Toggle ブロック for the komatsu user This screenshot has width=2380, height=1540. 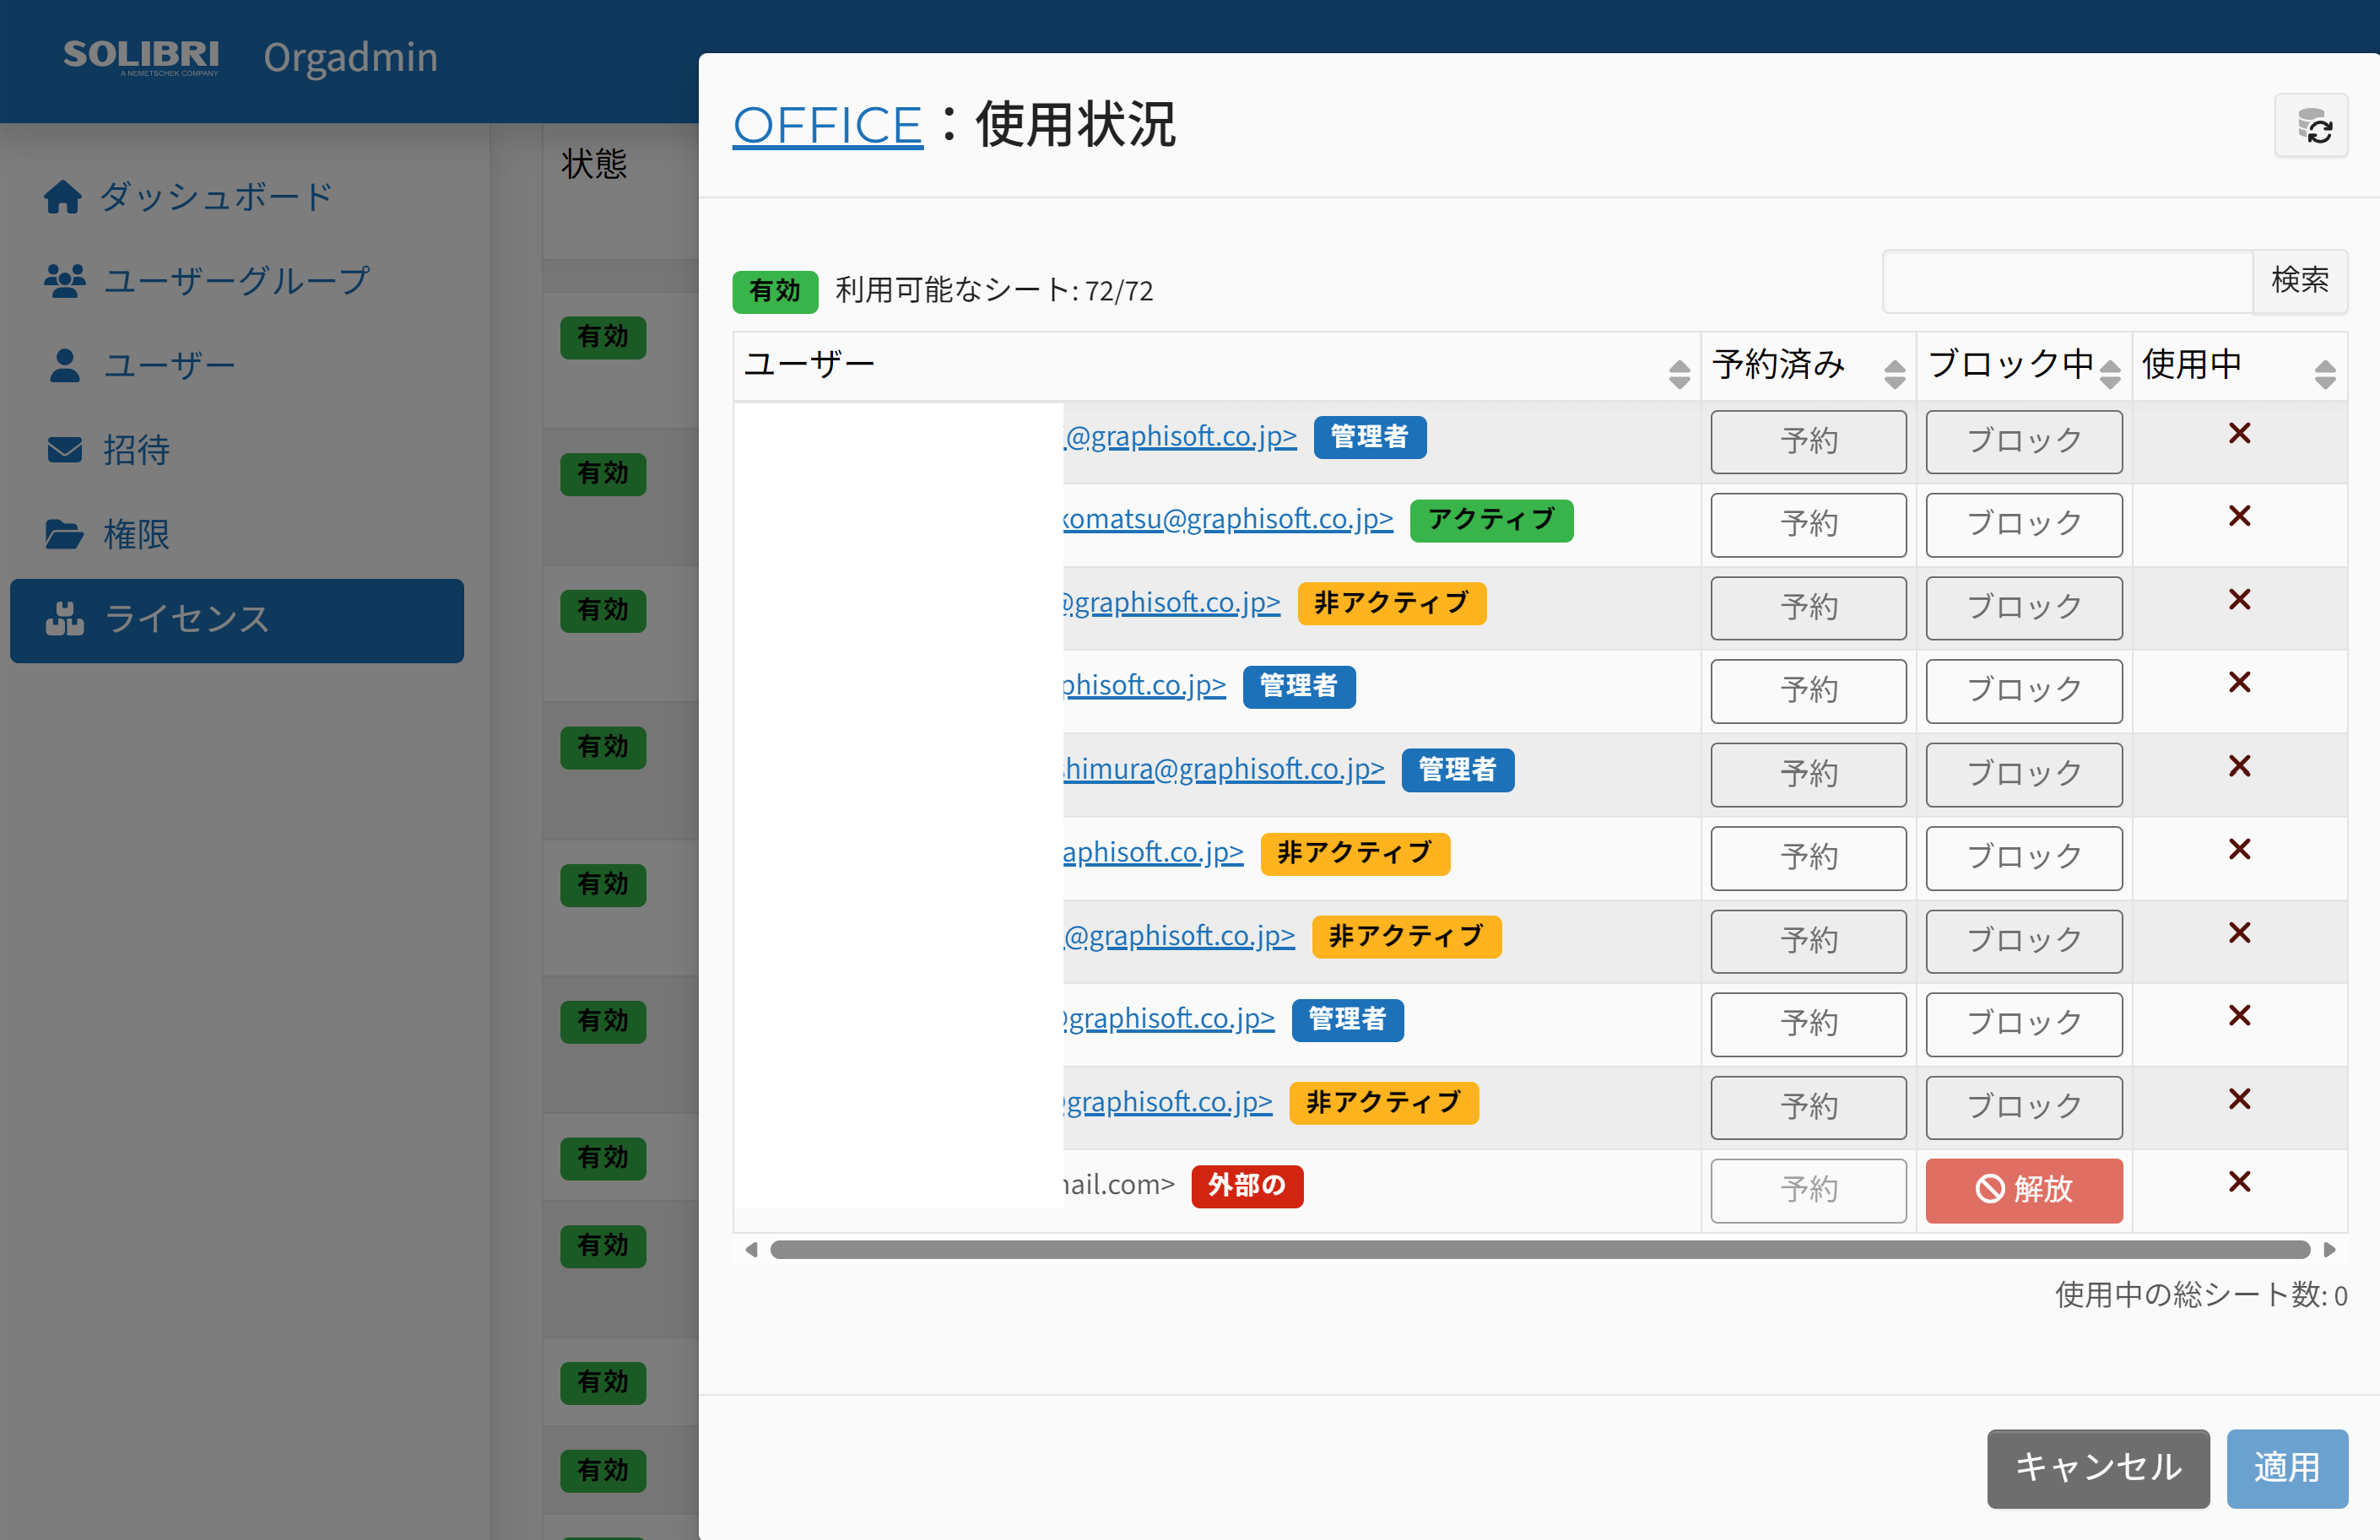2023,524
